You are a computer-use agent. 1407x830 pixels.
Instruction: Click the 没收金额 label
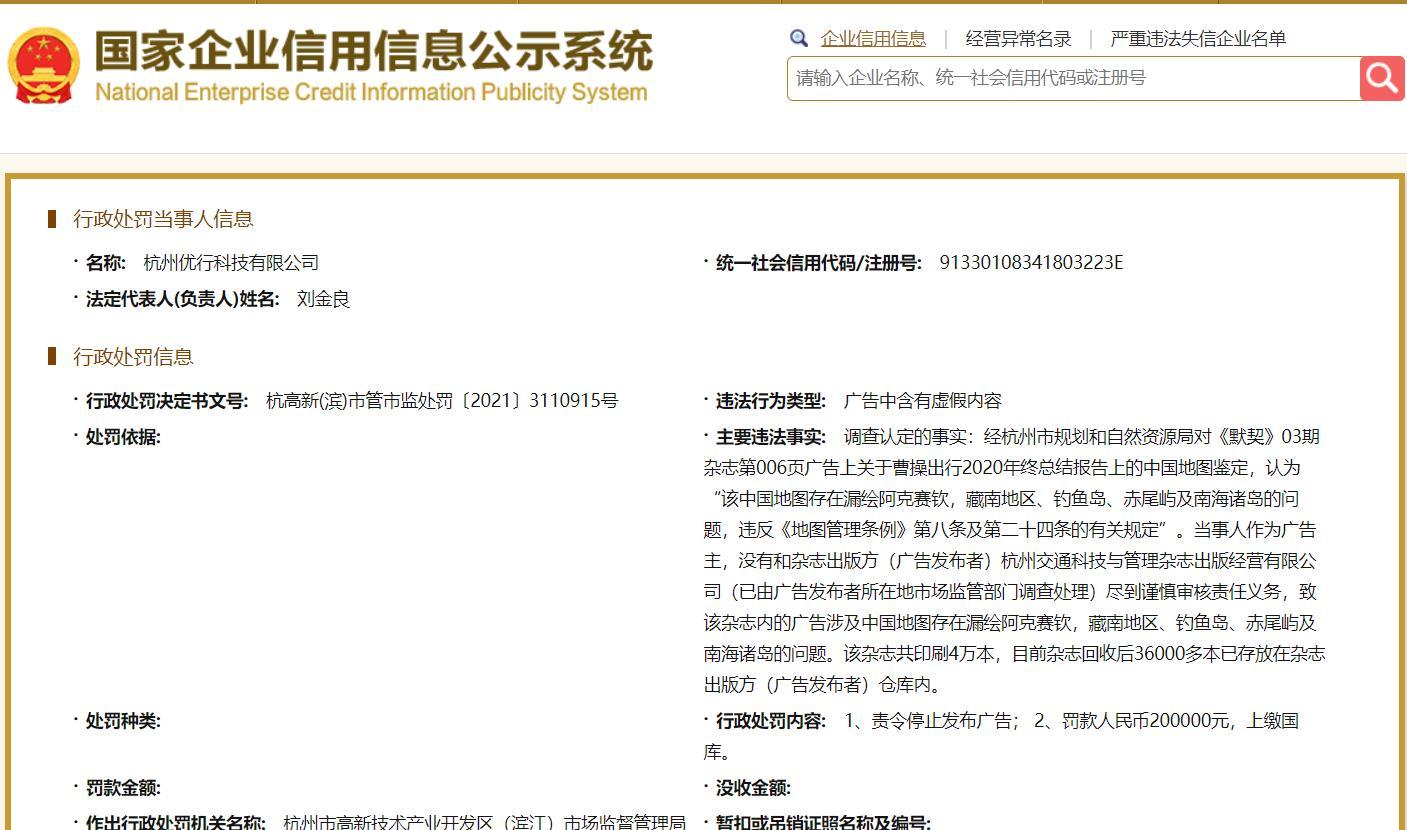click(x=753, y=788)
